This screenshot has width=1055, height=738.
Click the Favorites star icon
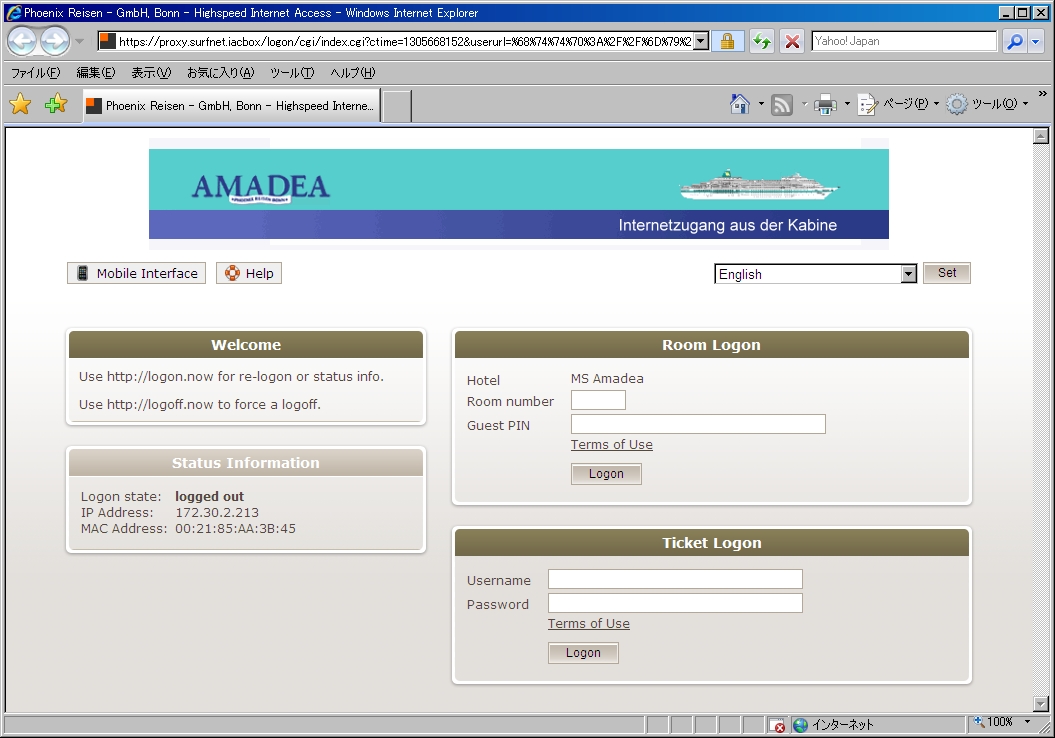(x=20, y=104)
